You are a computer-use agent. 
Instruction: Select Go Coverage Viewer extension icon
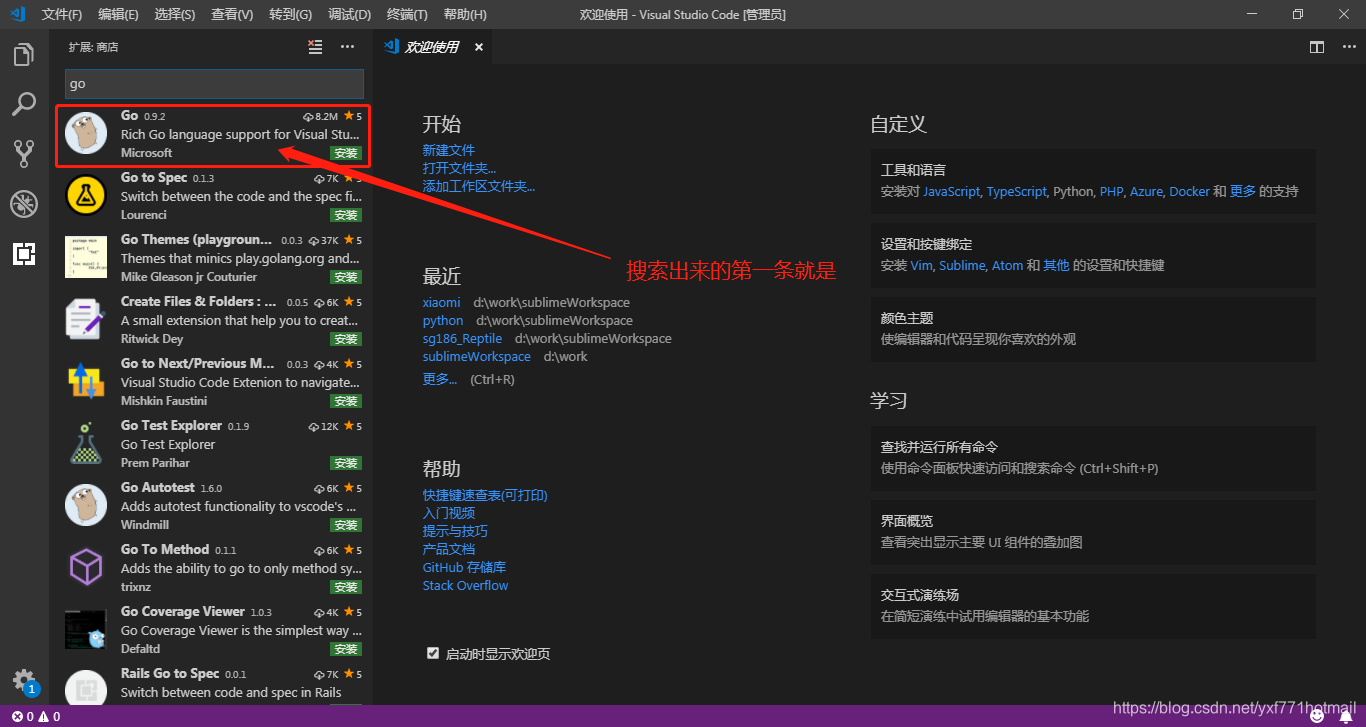86,630
